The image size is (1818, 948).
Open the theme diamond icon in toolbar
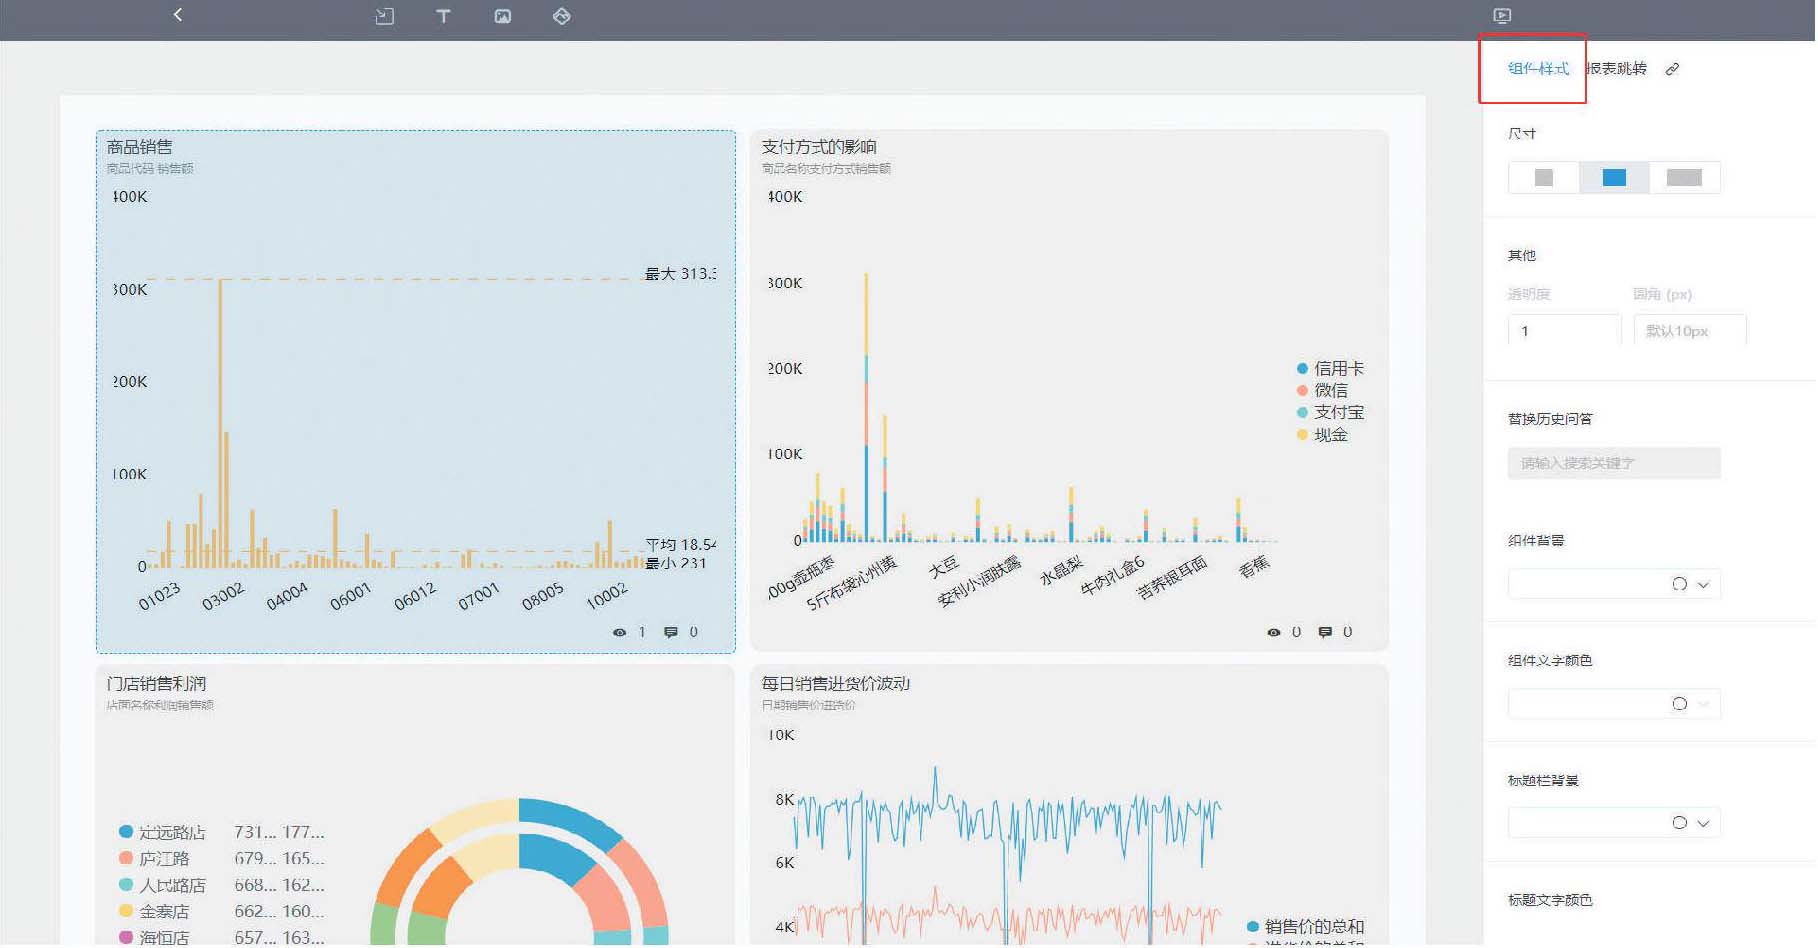click(561, 16)
